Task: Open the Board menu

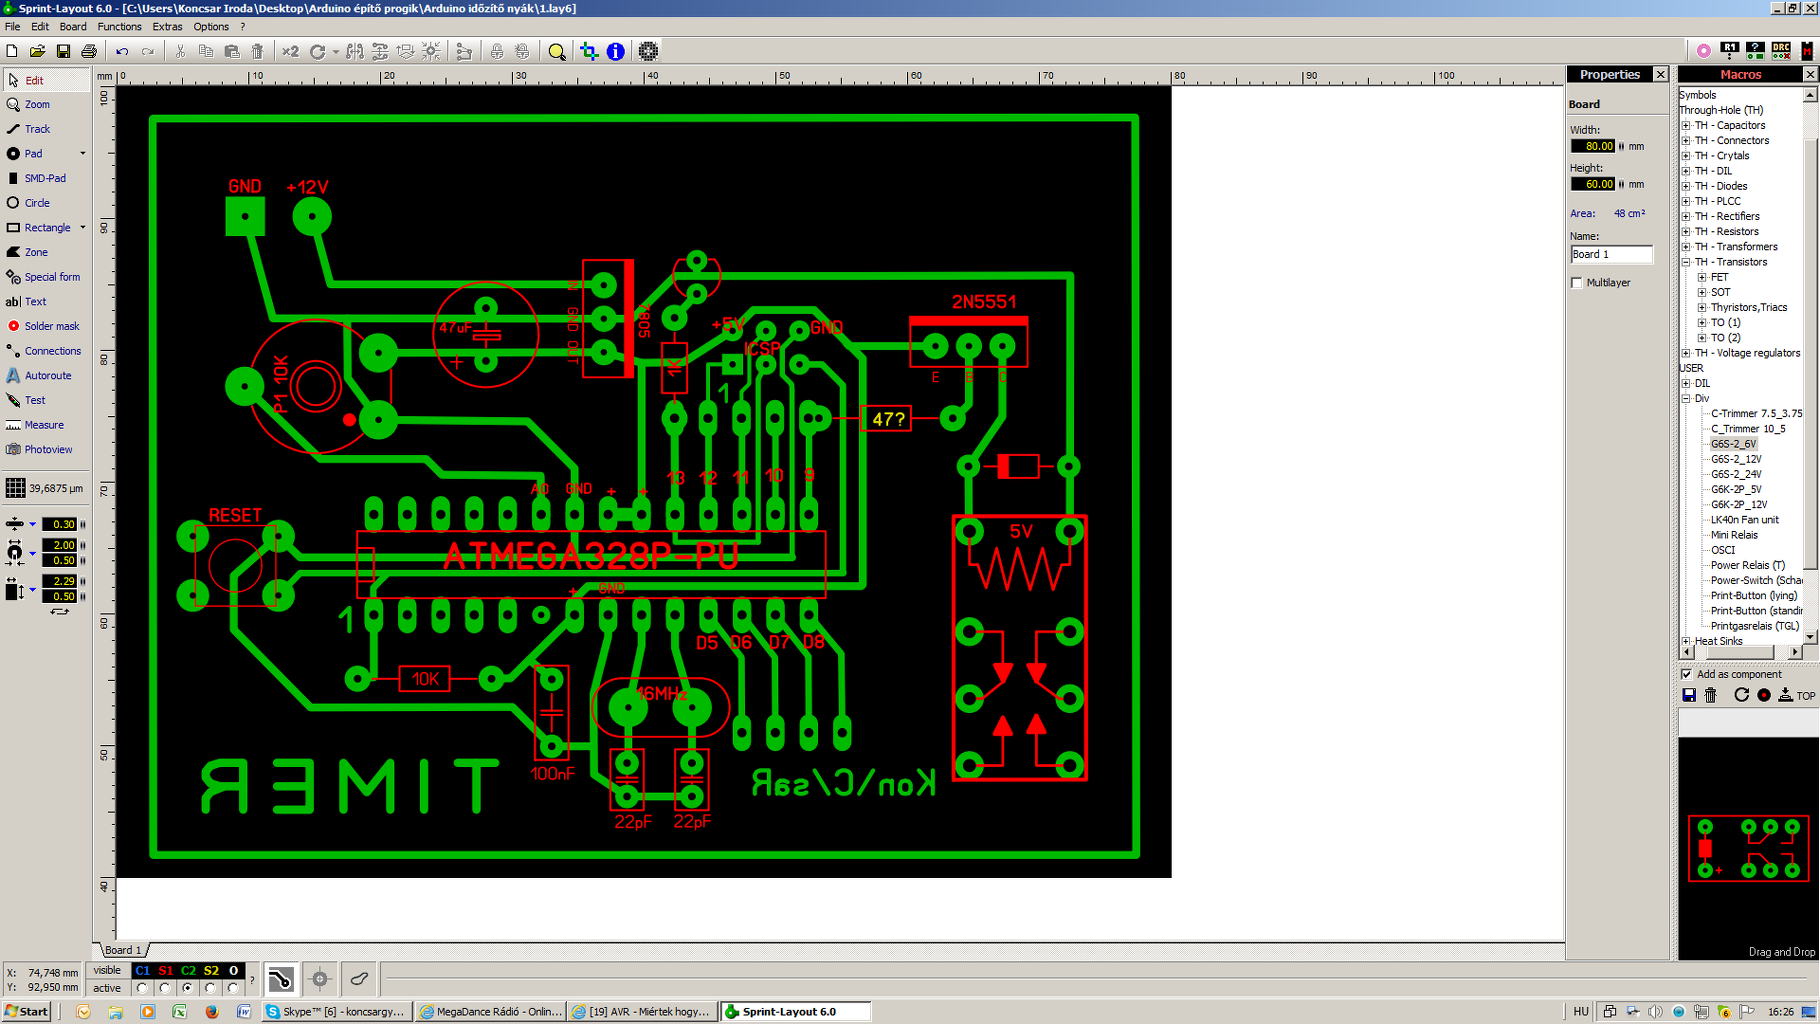Action: click(x=73, y=27)
